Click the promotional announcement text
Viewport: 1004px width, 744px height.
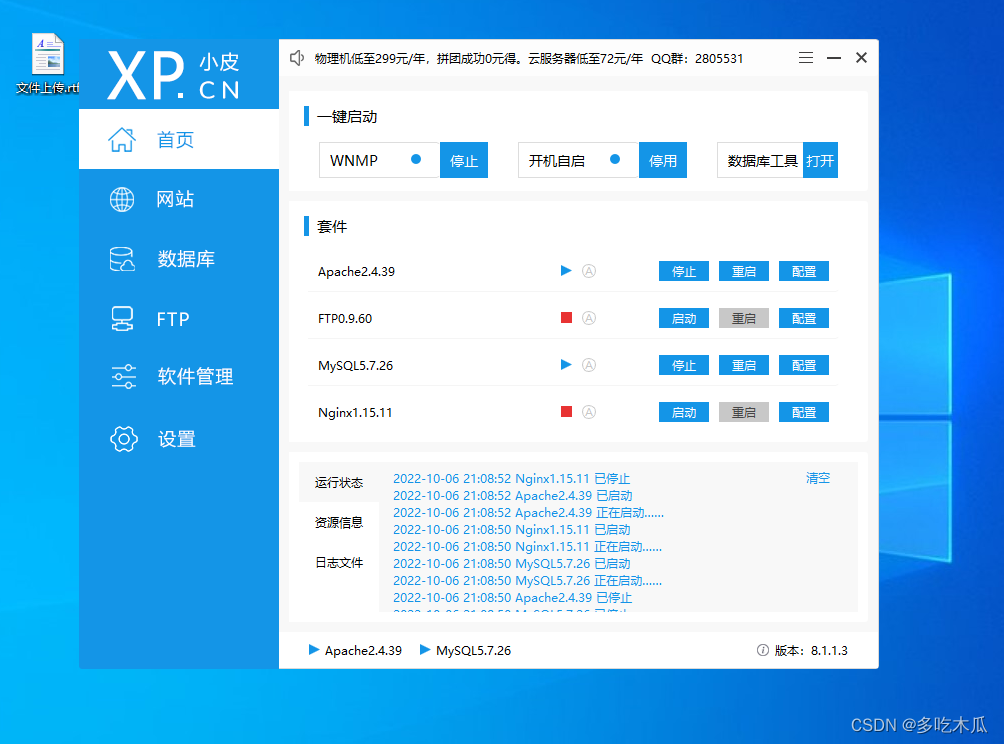(529, 59)
